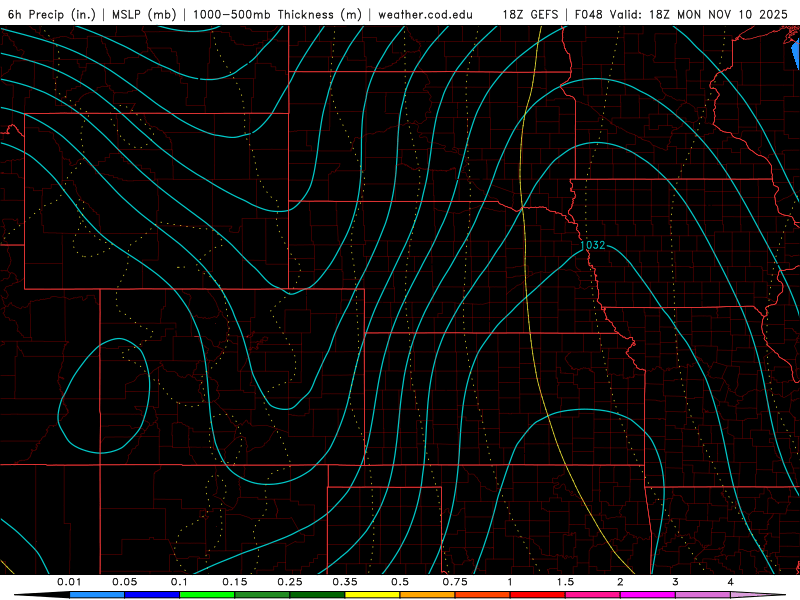Click the red 1 inch legend swatch
This screenshot has height=600, width=800.
(x=538, y=595)
